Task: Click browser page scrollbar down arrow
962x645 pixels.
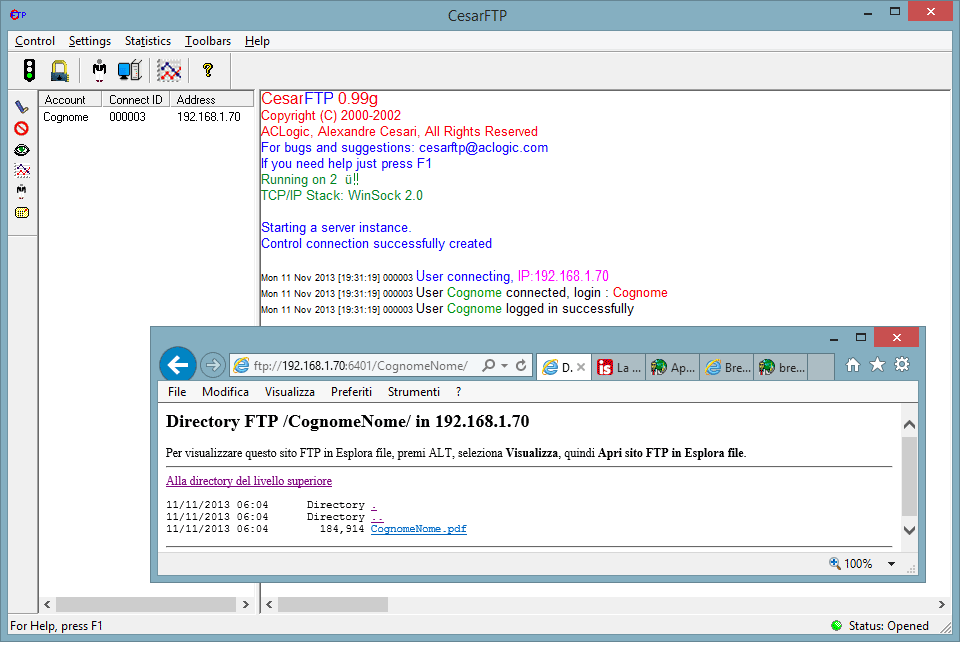Action: coord(909,530)
